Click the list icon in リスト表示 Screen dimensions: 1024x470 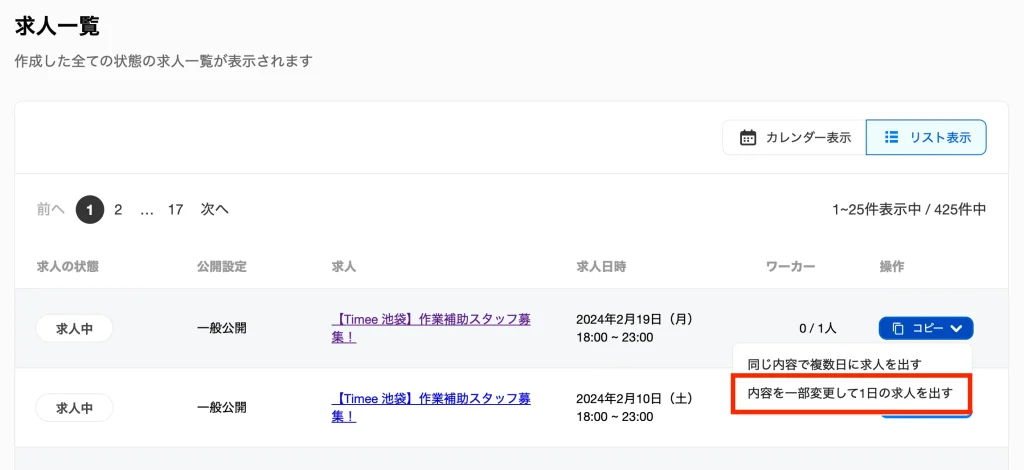(x=893, y=138)
